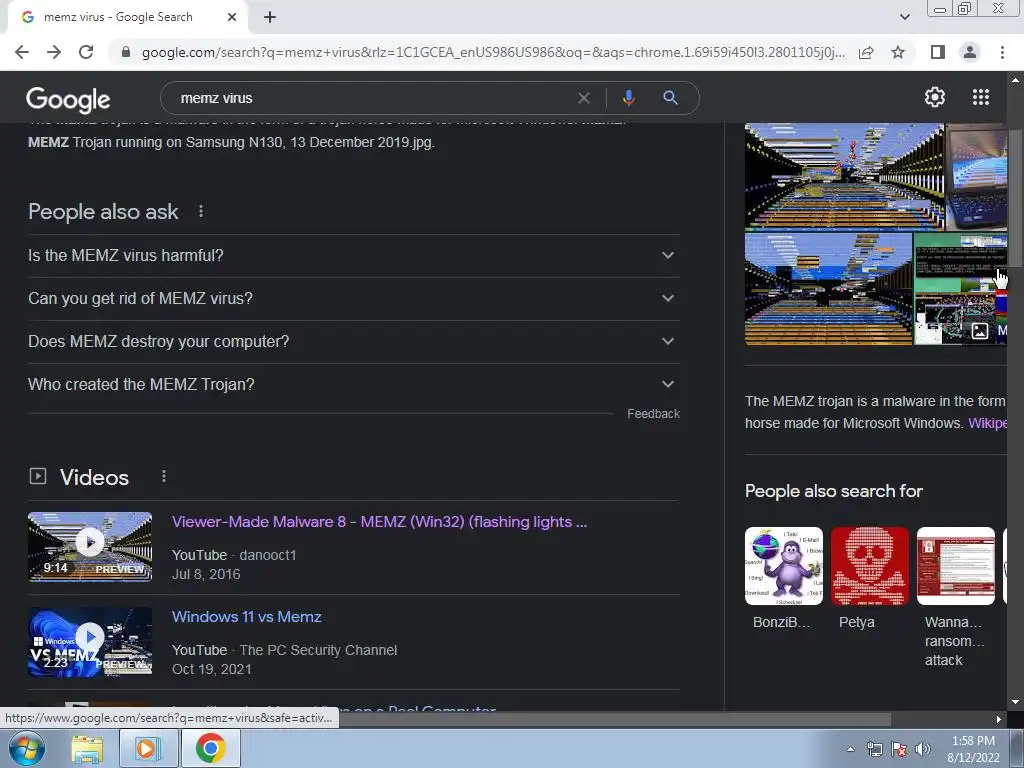Open "Viewer-Made Malware 8 - MEMZ" link
The width and height of the screenshot is (1024, 768).
pyautogui.click(x=379, y=522)
